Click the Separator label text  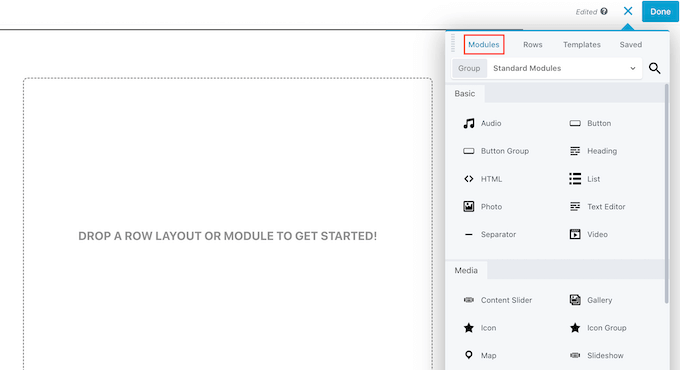click(x=498, y=234)
